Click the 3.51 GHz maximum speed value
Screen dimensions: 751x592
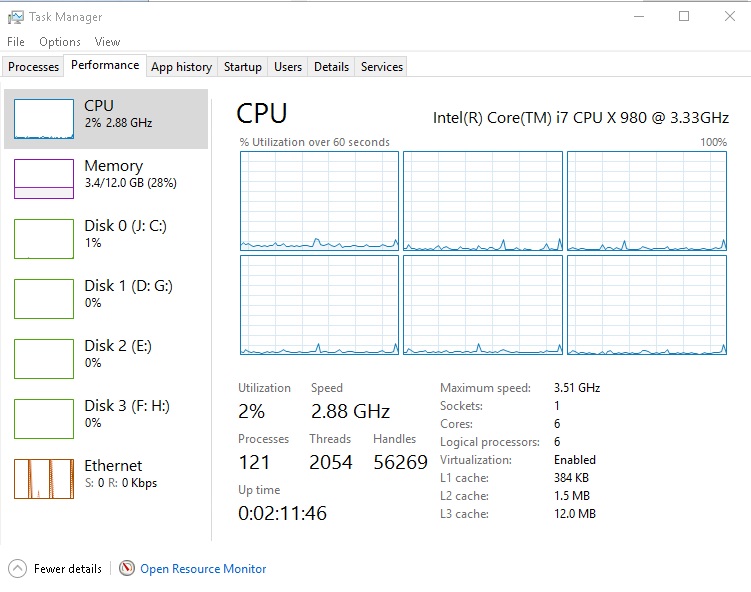click(x=577, y=388)
